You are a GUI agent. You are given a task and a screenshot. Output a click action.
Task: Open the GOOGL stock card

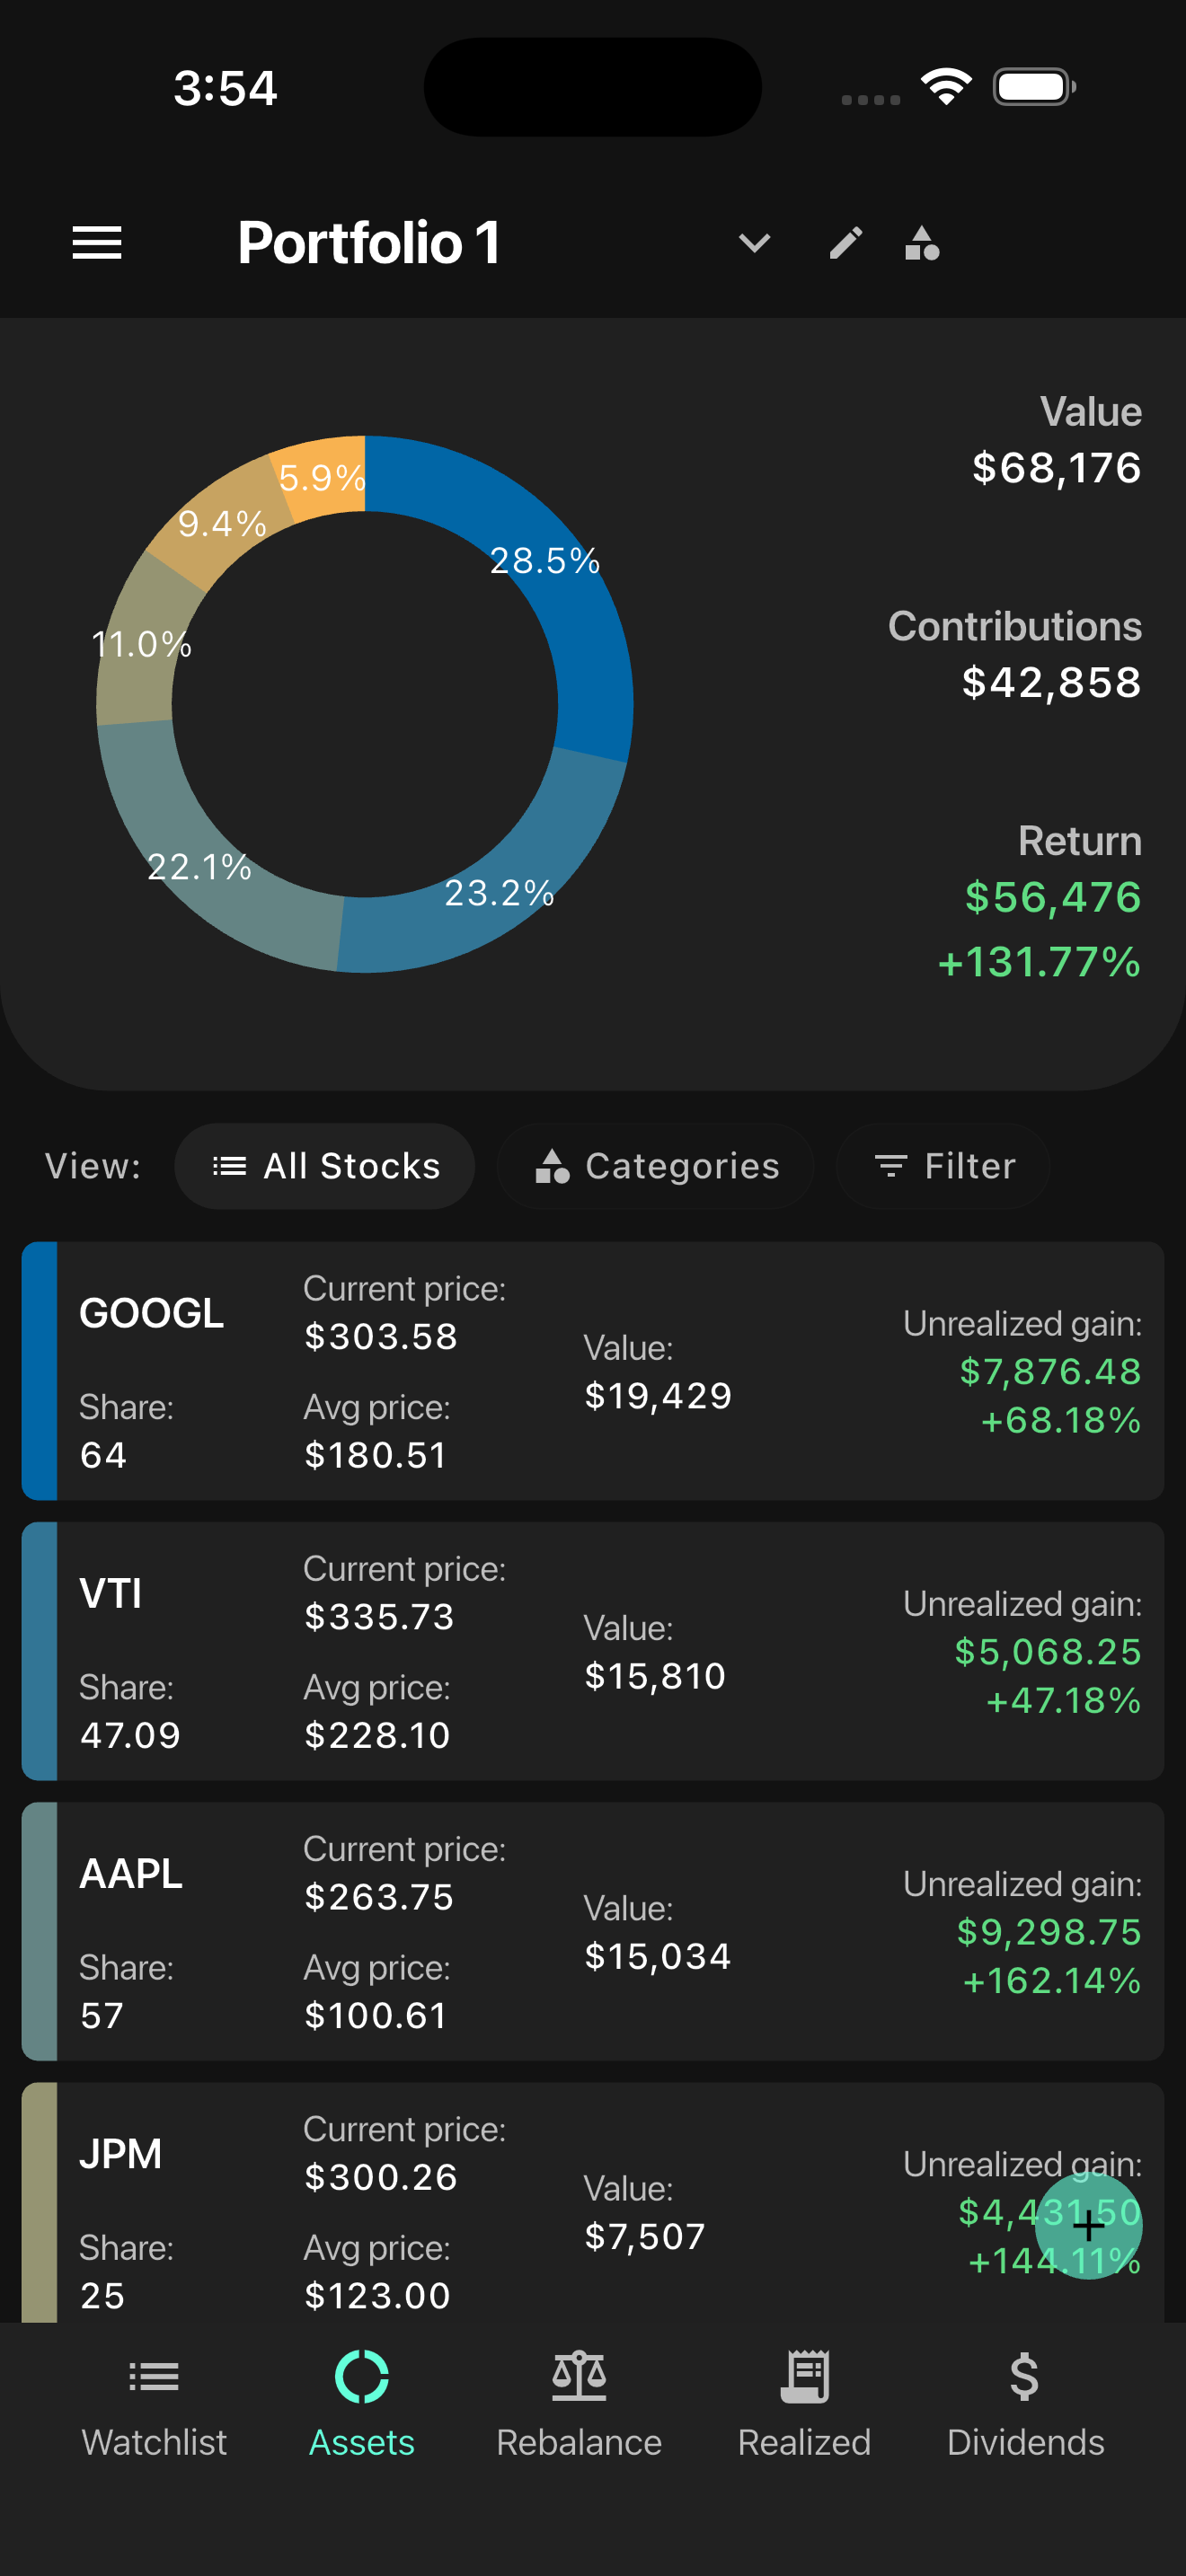[x=593, y=1371]
